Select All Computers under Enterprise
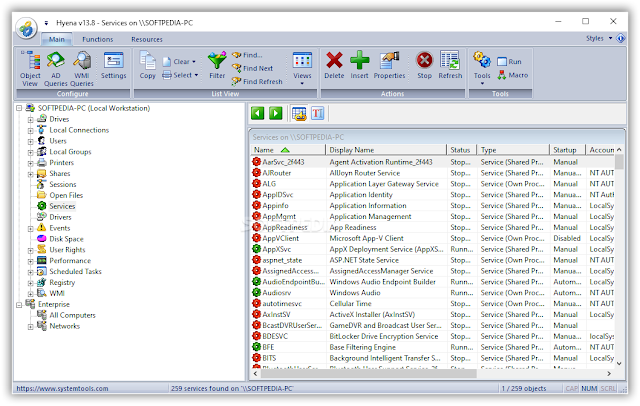 pyautogui.click(x=72, y=315)
